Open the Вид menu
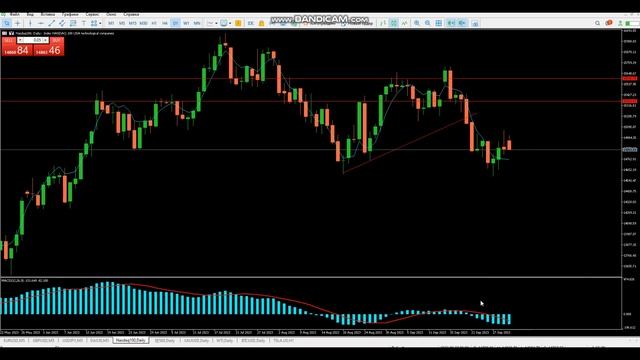Viewport: 640px width, 360px height. [x=30, y=15]
